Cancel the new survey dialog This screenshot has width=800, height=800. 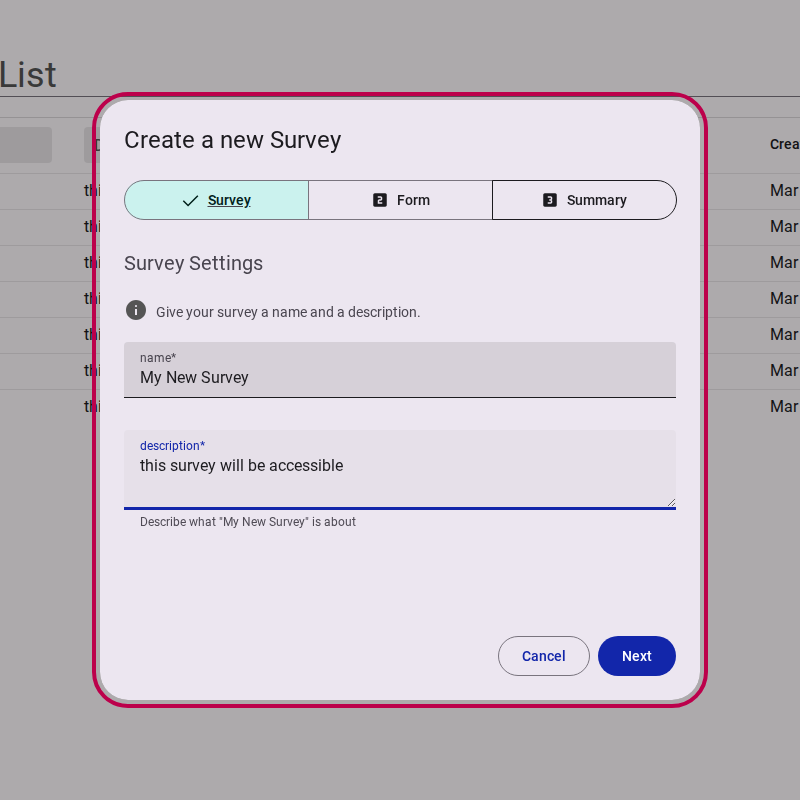tap(544, 656)
